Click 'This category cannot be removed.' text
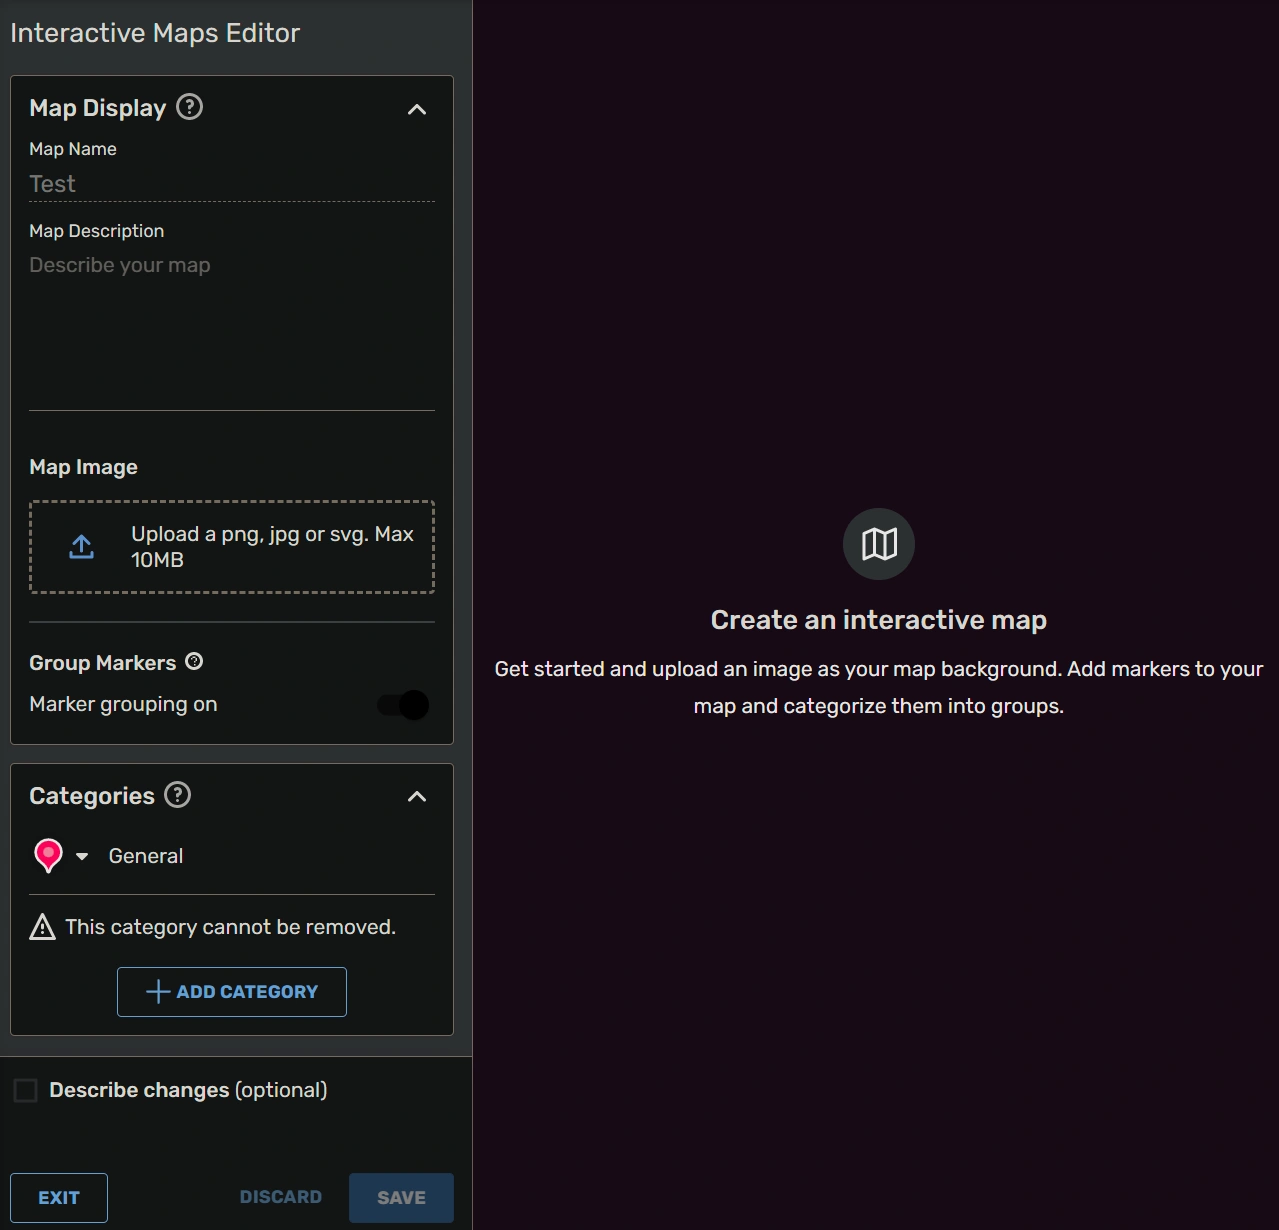Viewport: 1279px width, 1230px height. pyautogui.click(x=230, y=927)
